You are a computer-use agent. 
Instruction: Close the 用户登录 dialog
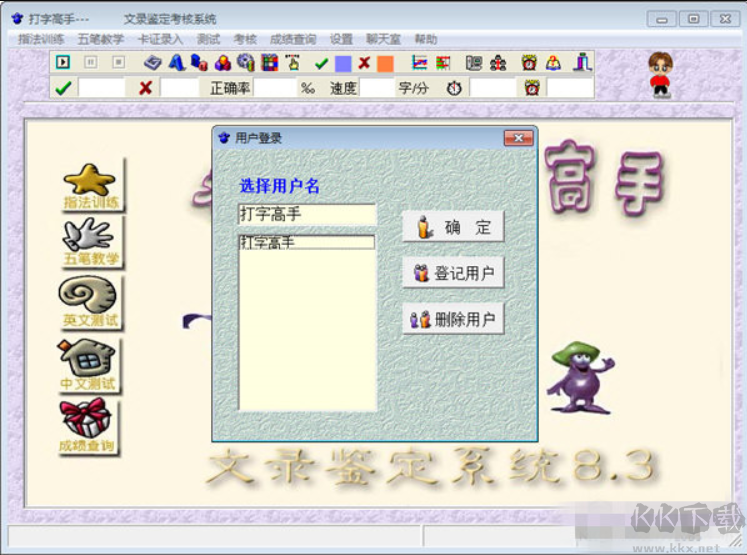point(518,138)
